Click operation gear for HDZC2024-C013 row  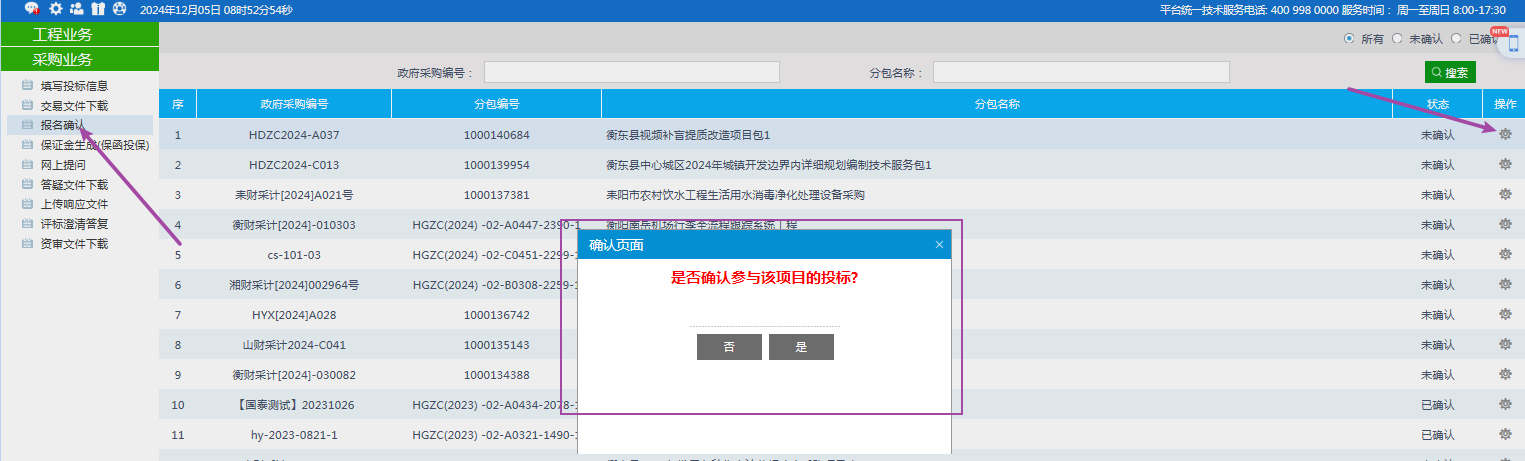[1505, 164]
